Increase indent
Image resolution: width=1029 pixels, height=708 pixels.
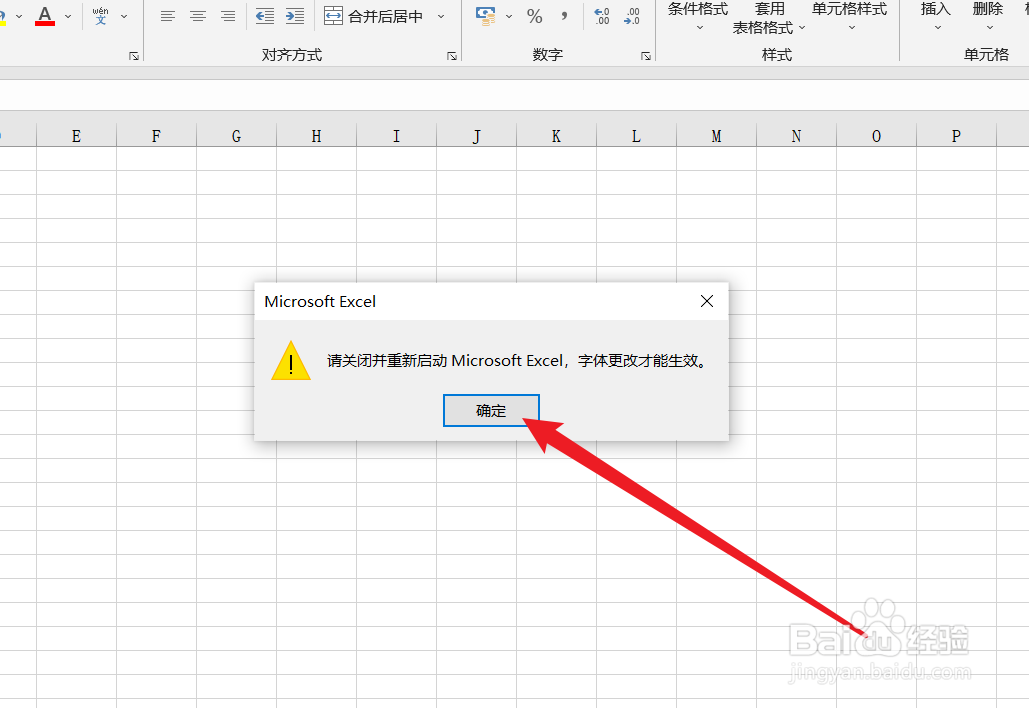(295, 16)
